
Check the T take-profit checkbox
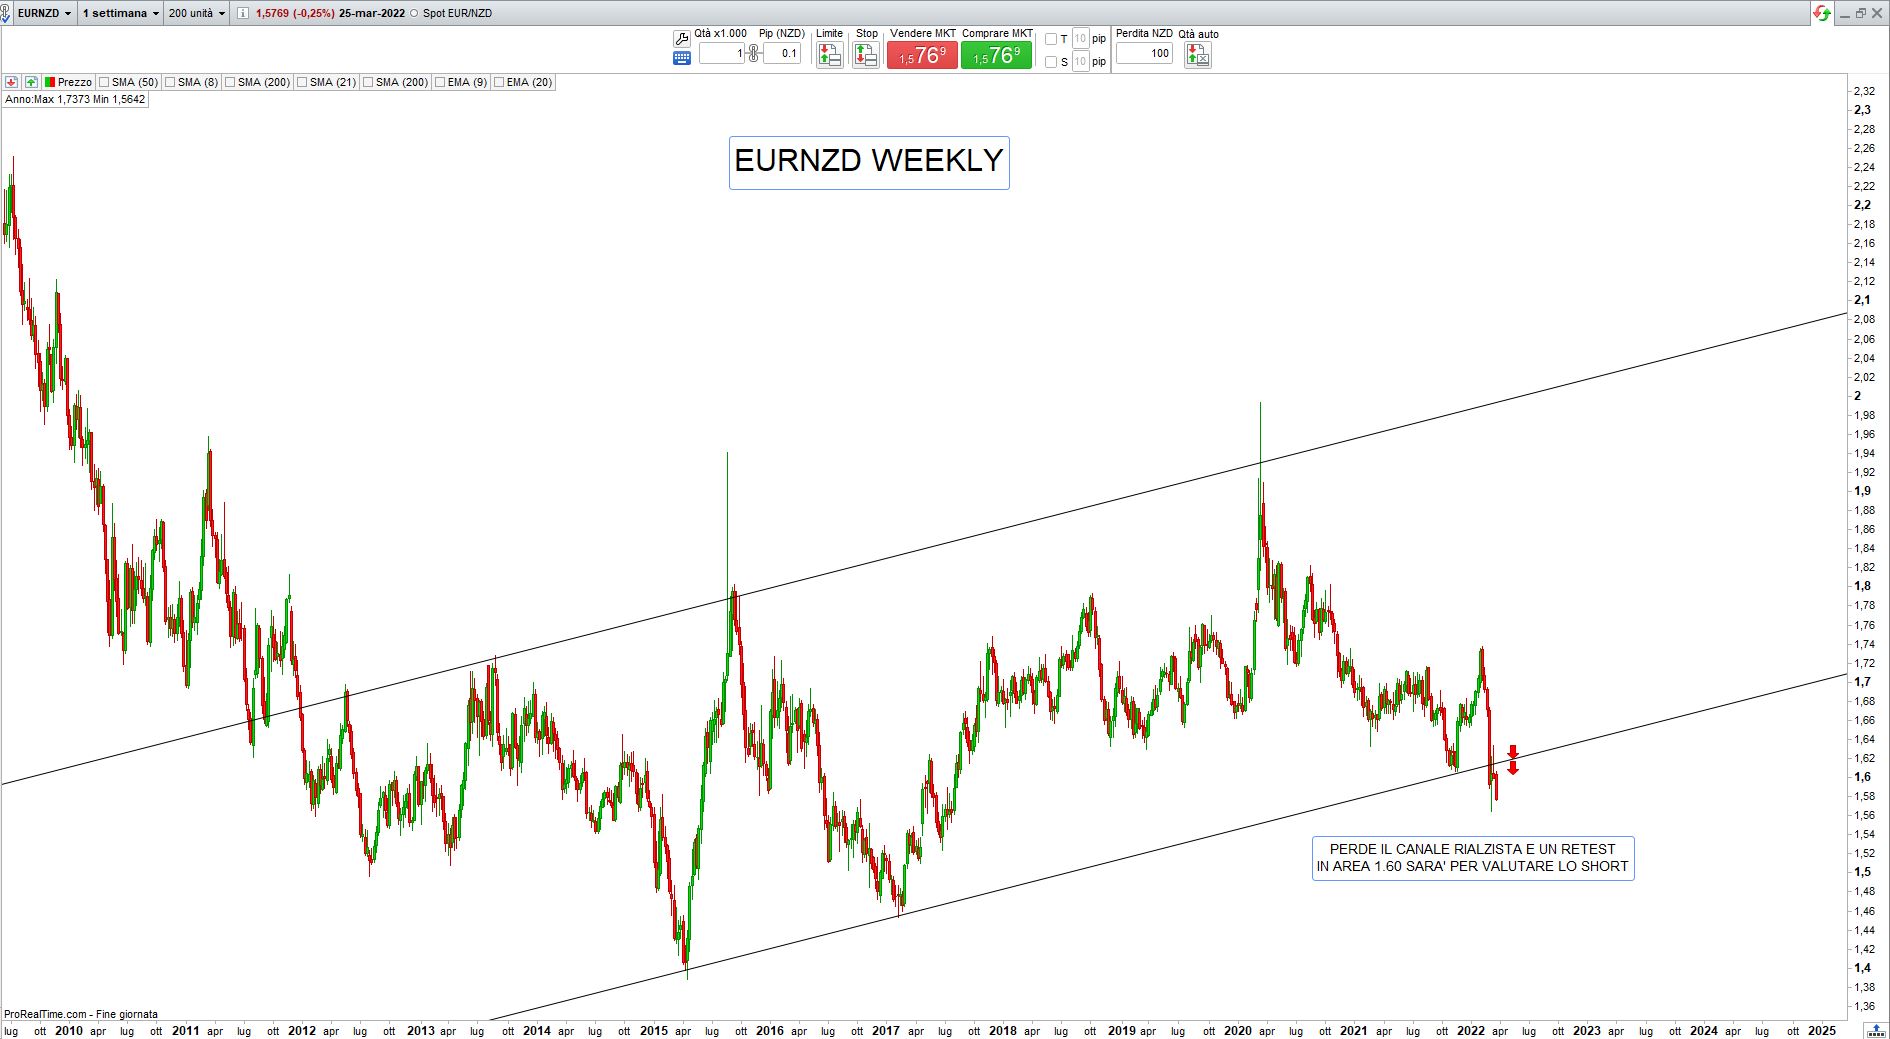pyautogui.click(x=1051, y=39)
